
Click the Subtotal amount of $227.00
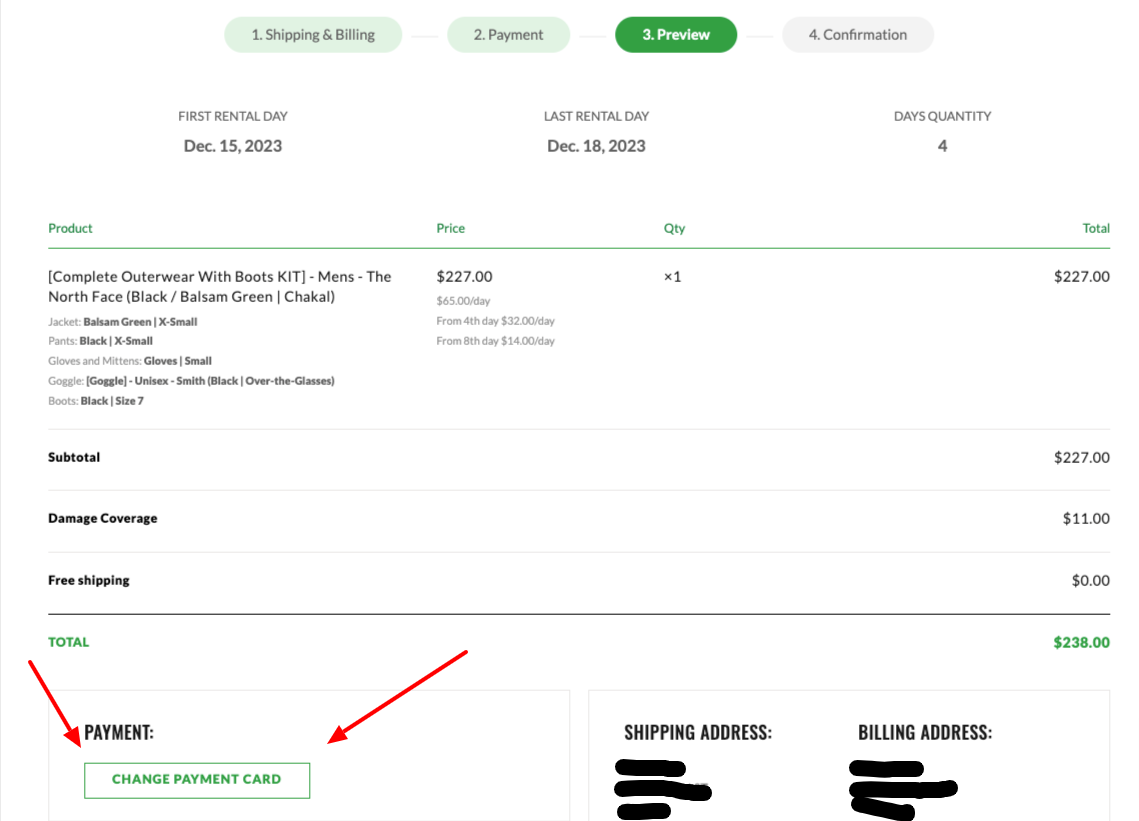click(1080, 457)
